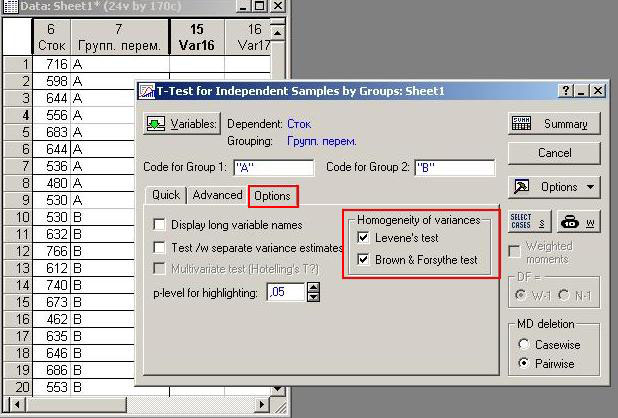Image resolution: width=618 pixels, height=418 pixels.
Task: Click the Summary button
Action: pos(554,124)
